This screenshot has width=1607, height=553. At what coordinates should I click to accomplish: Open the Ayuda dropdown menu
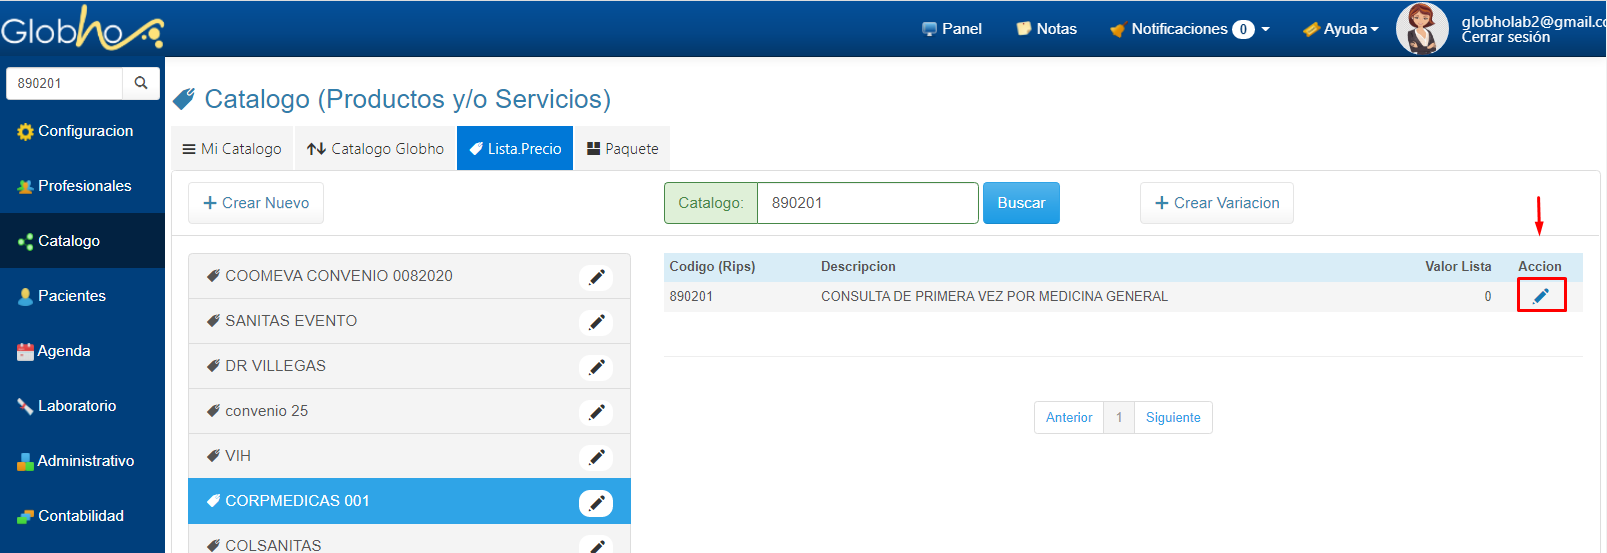pos(1341,29)
